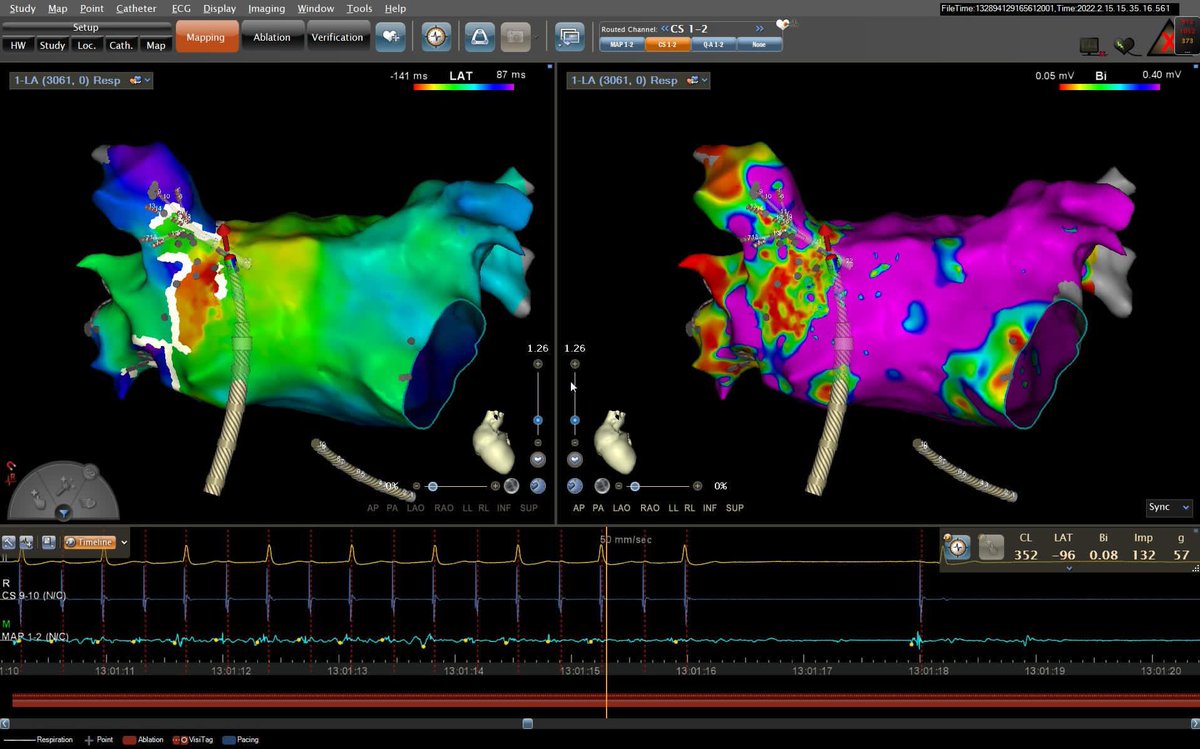
Task: Set right map to LAO view
Action: click(x=621, y=508)
